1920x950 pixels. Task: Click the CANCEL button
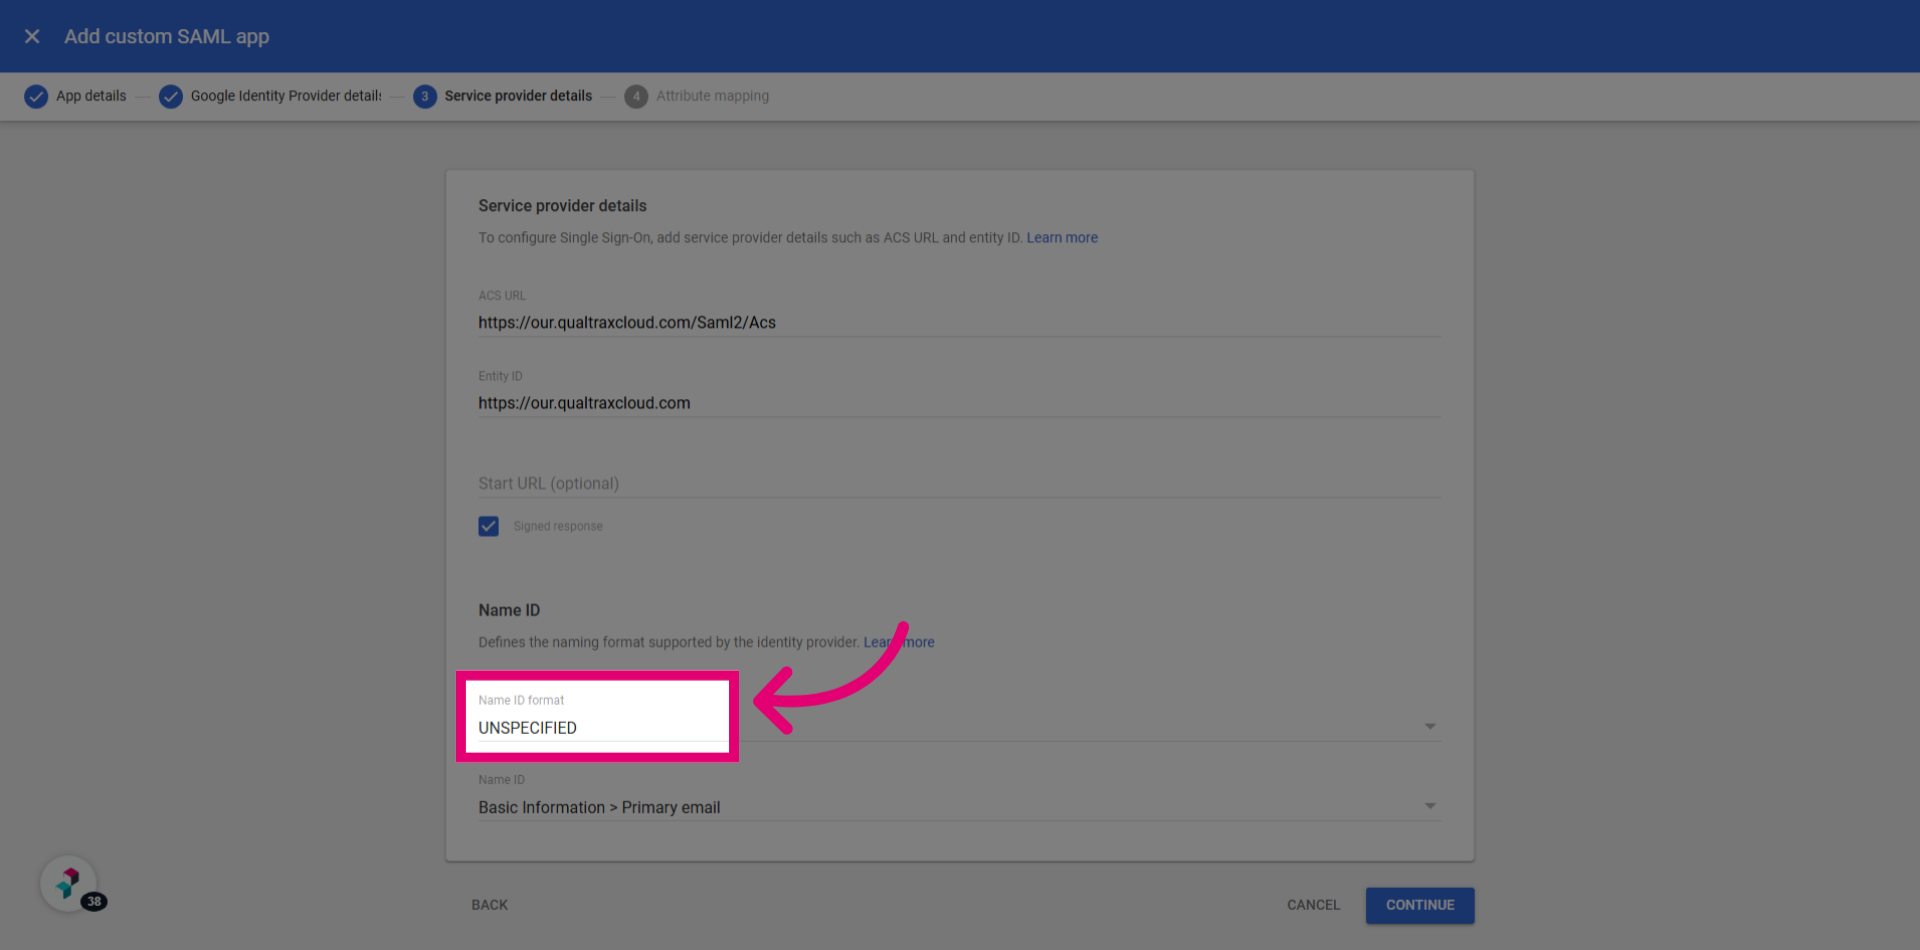tap(1313, 905)
